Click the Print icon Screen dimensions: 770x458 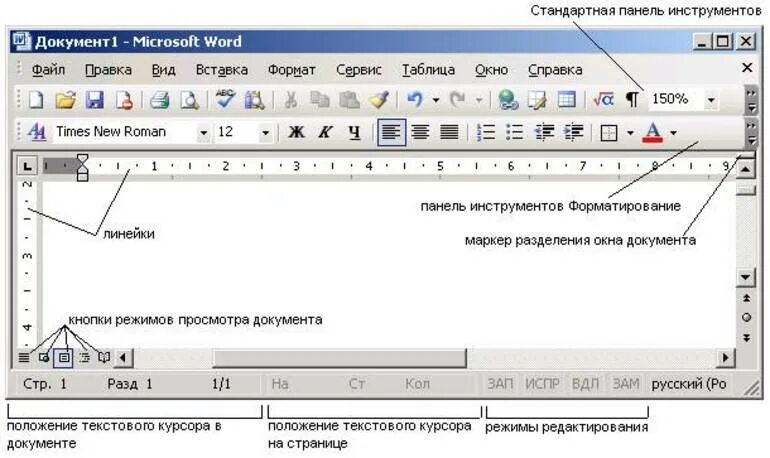tap(160, 100)
